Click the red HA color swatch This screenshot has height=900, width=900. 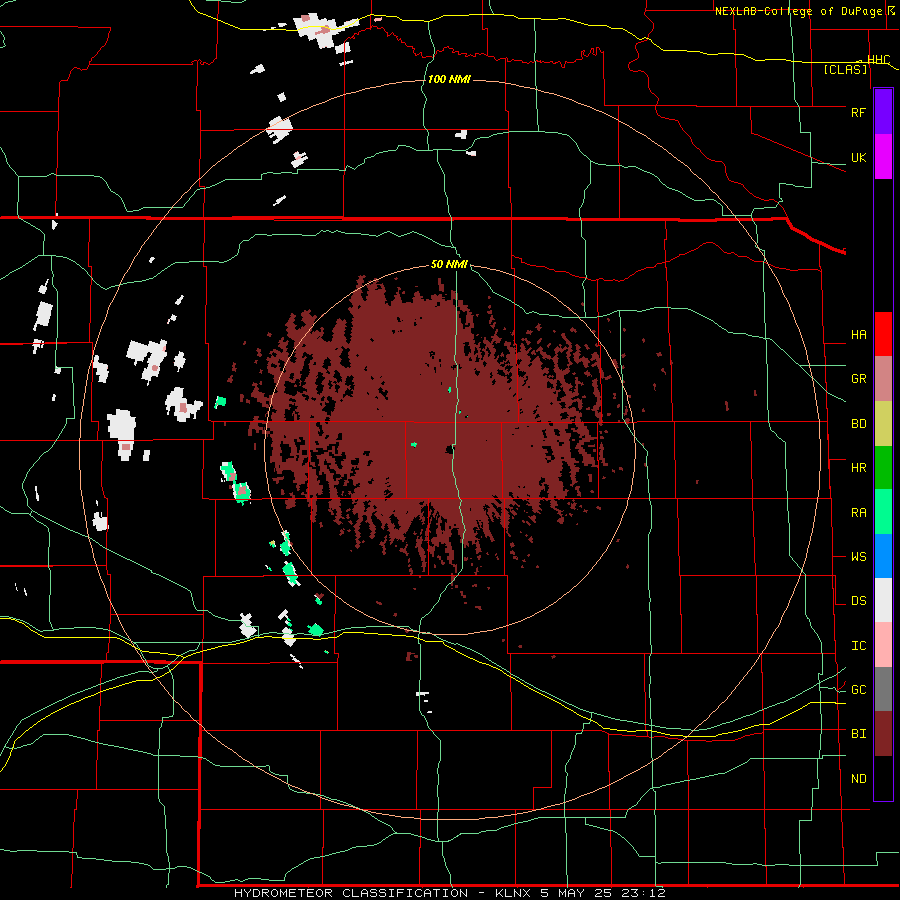coord(883,334)
